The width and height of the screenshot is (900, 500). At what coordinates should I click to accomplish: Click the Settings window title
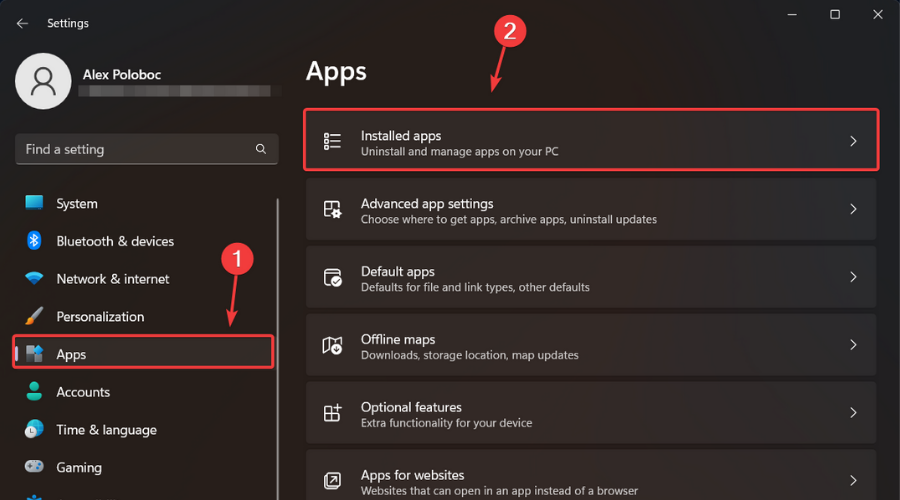pyautogui.click(x=68, y=24)
